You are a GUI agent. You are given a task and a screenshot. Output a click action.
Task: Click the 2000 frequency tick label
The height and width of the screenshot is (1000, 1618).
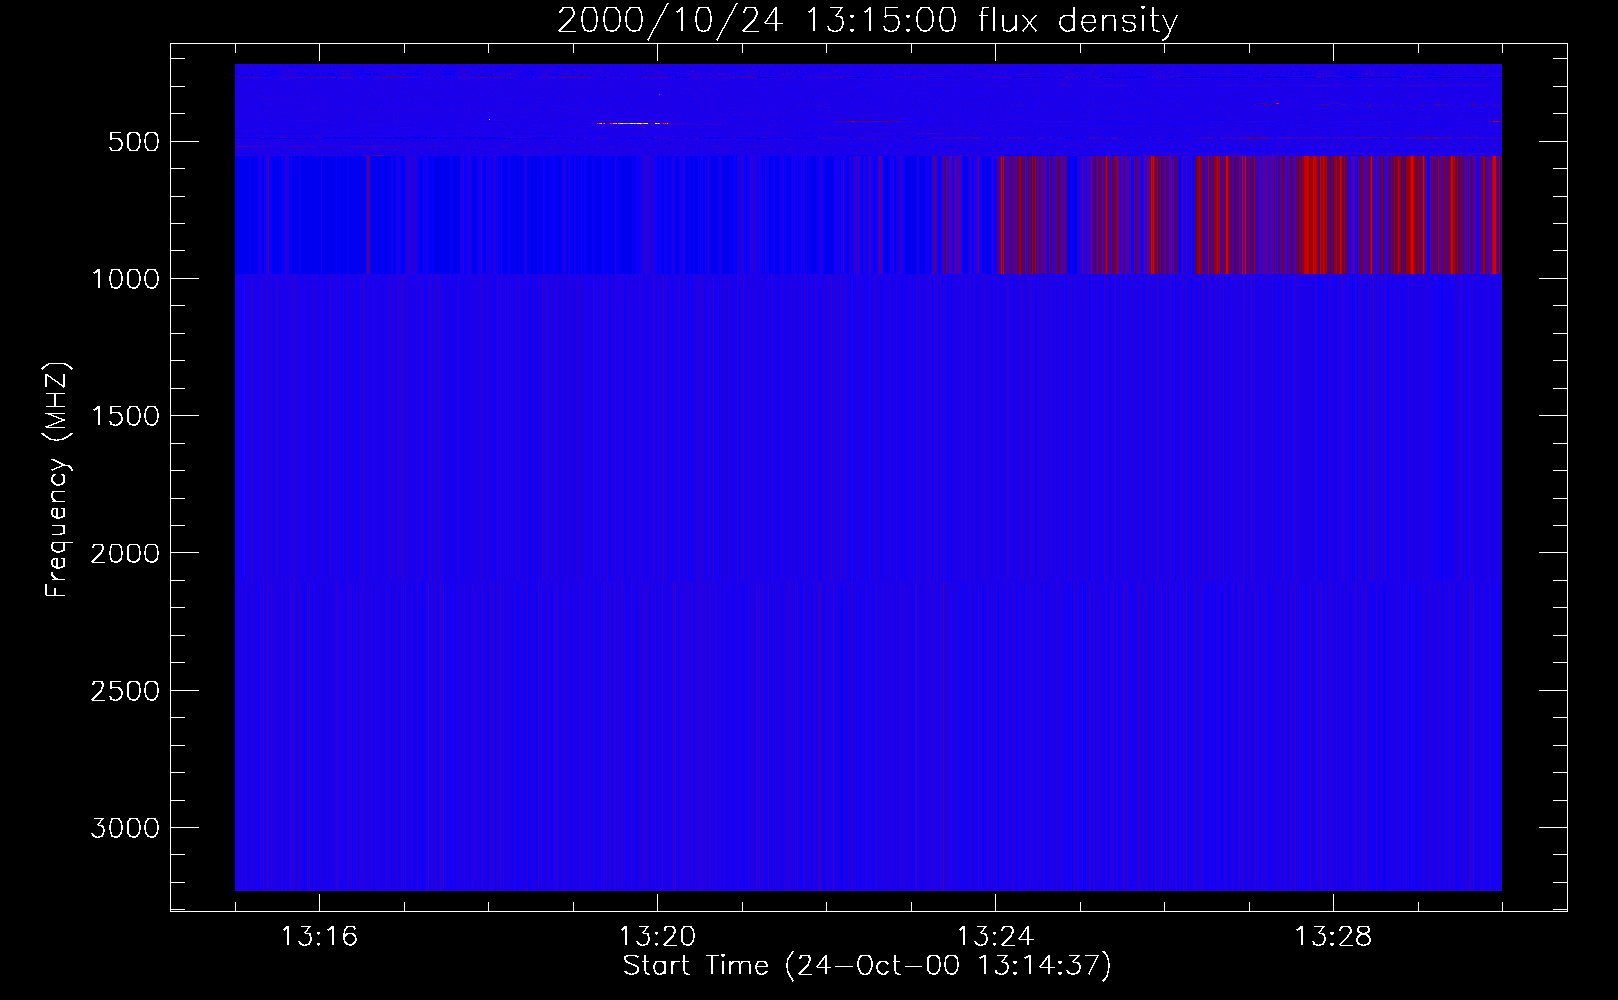coord(125,554)
